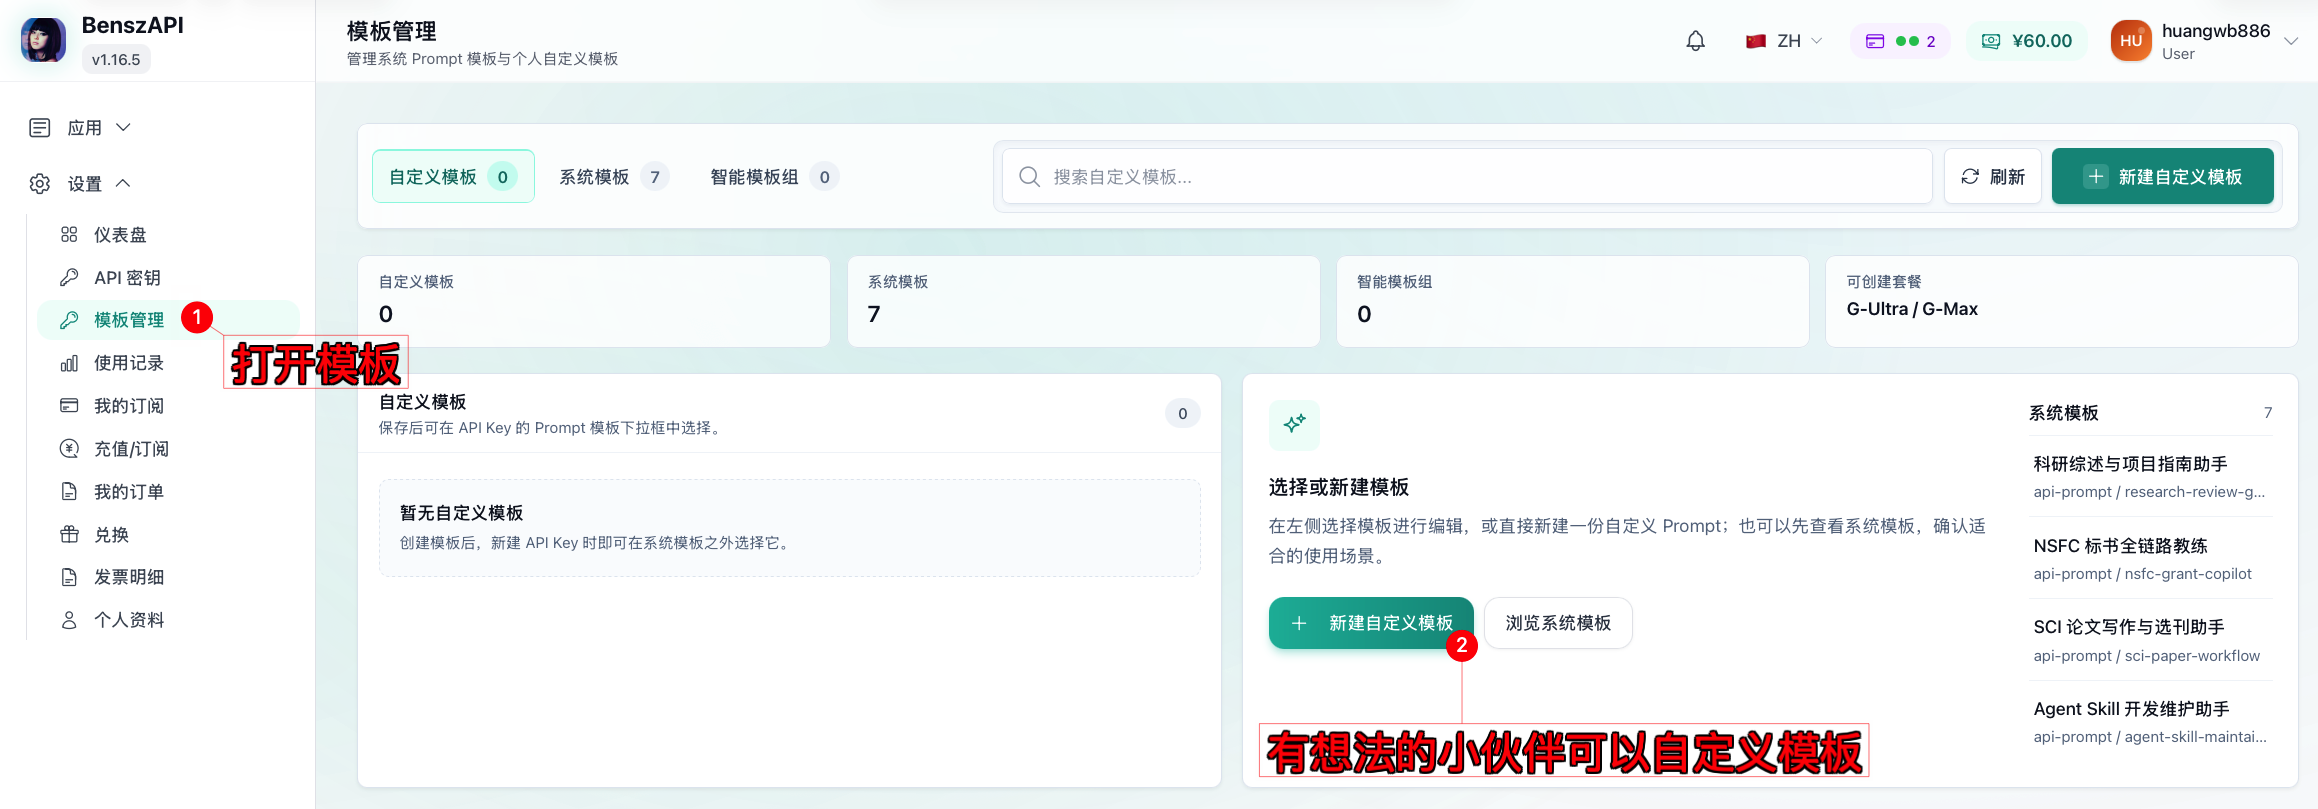Viewport: 2318px width, 809px height.
Task: Click the ¥60.00 balance indicator
Action: (2028, 41)
